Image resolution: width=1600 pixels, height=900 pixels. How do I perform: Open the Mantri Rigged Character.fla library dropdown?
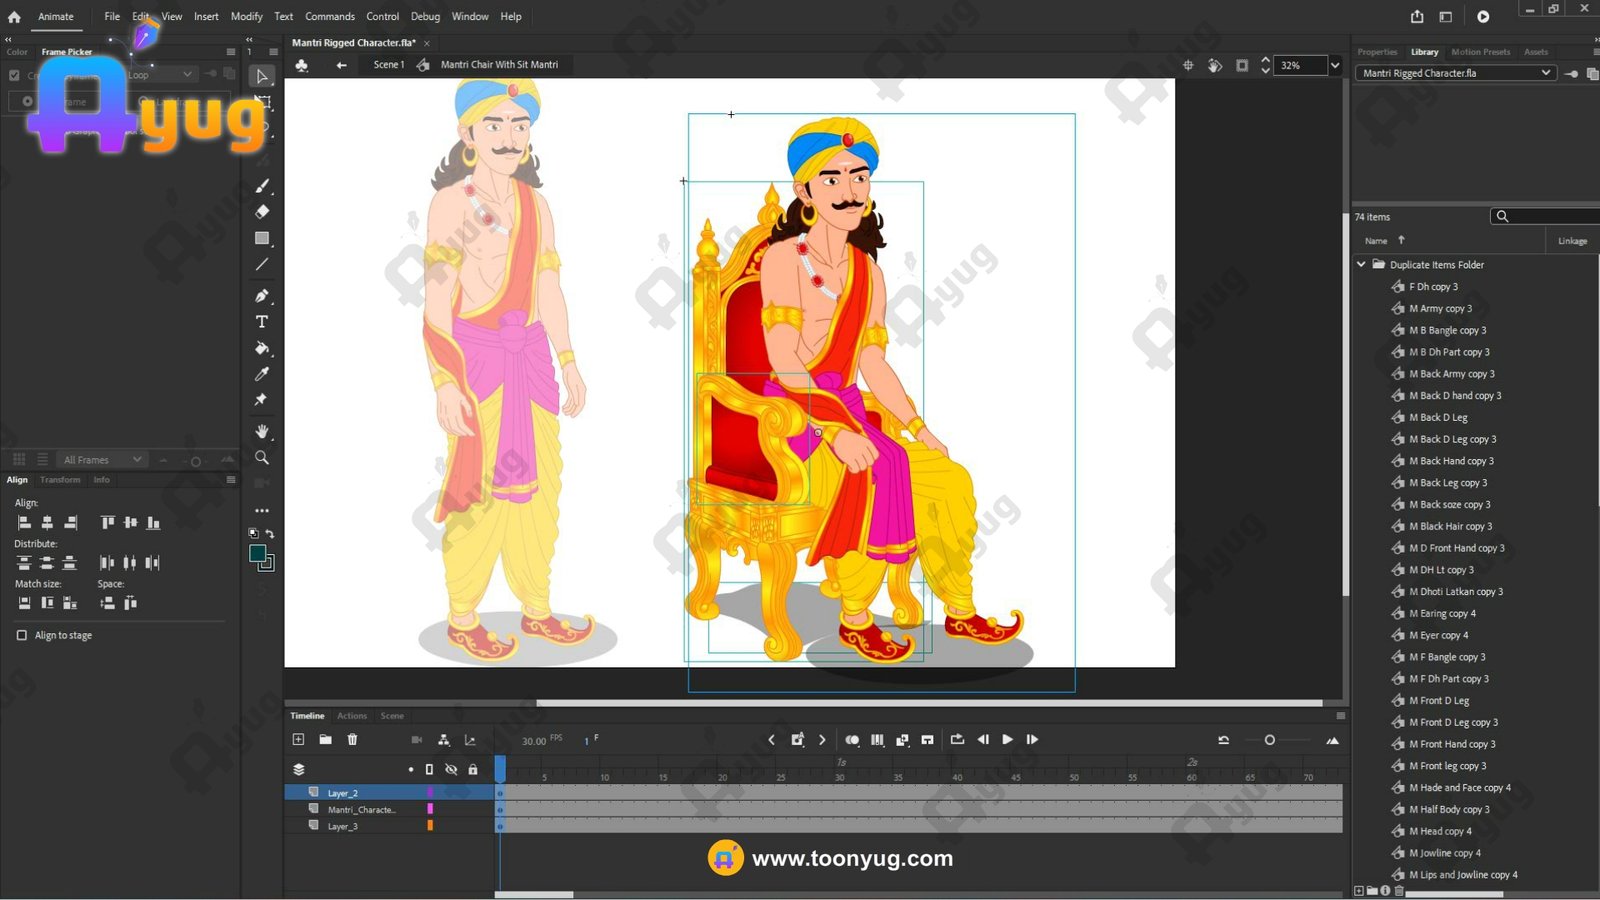pyautogui.click(x=1455, y=73)
